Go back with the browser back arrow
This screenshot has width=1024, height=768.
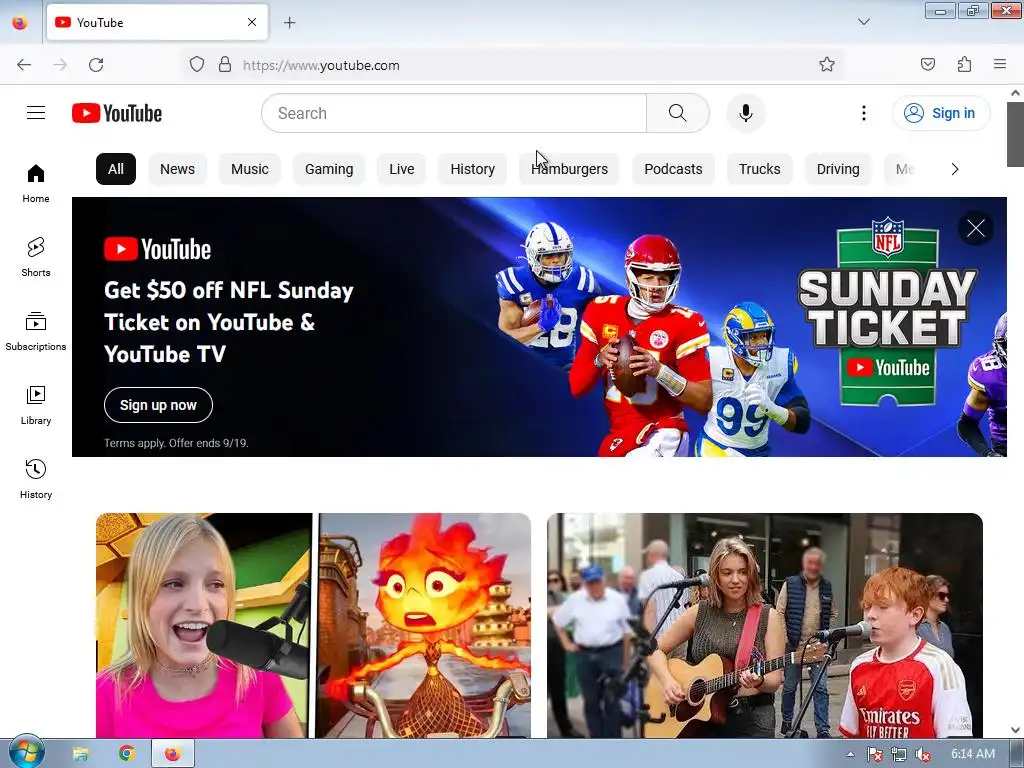(x=24, y=65)
